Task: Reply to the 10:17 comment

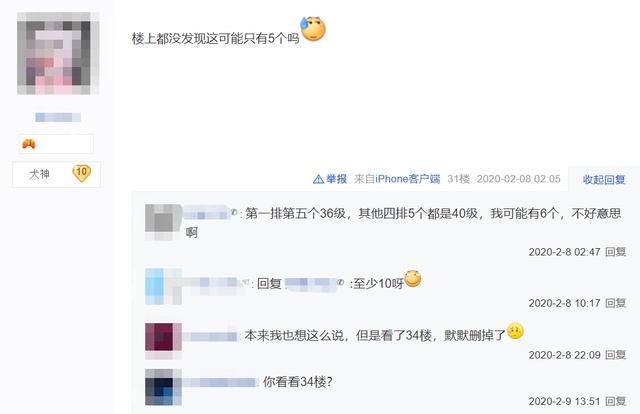Action: (615, 303)
